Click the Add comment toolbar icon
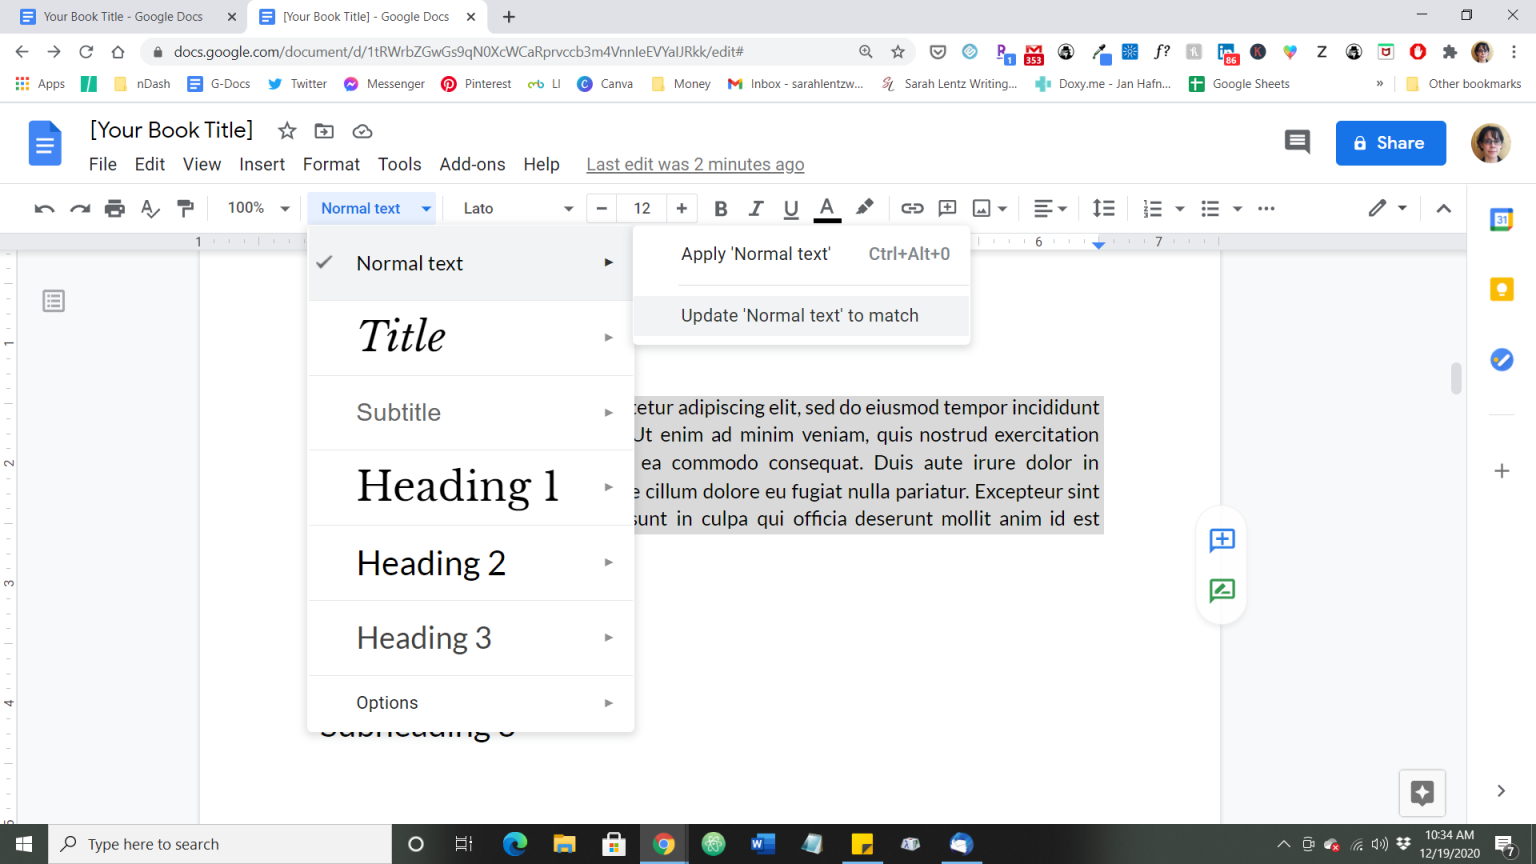The width and height of the screenshot is (1536, 864). tap(947, 208)
